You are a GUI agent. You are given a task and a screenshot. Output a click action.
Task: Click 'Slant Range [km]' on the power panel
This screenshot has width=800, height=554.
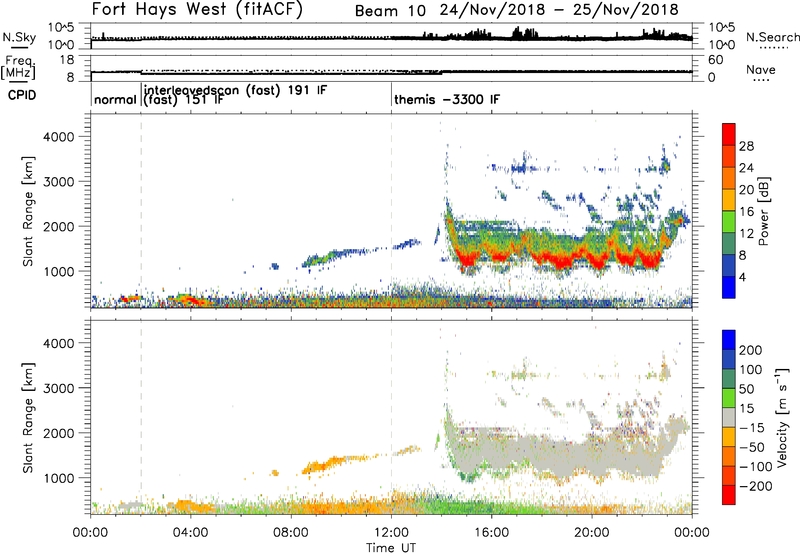28,211
